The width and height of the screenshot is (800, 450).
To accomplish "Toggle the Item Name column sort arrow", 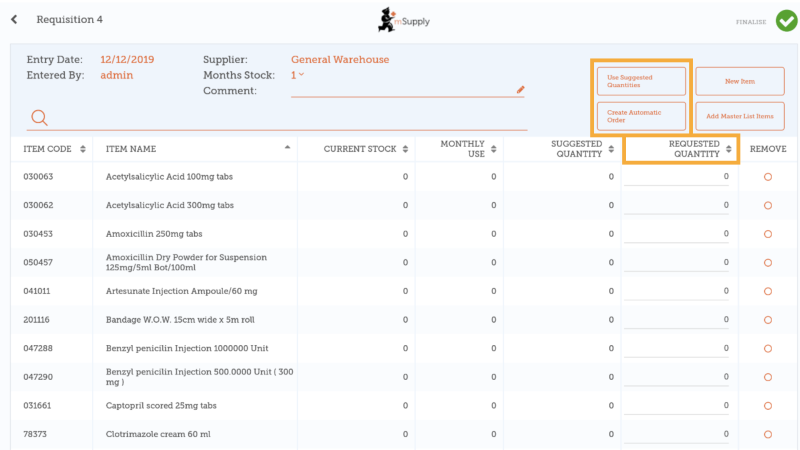I will [x=288, y=148].
